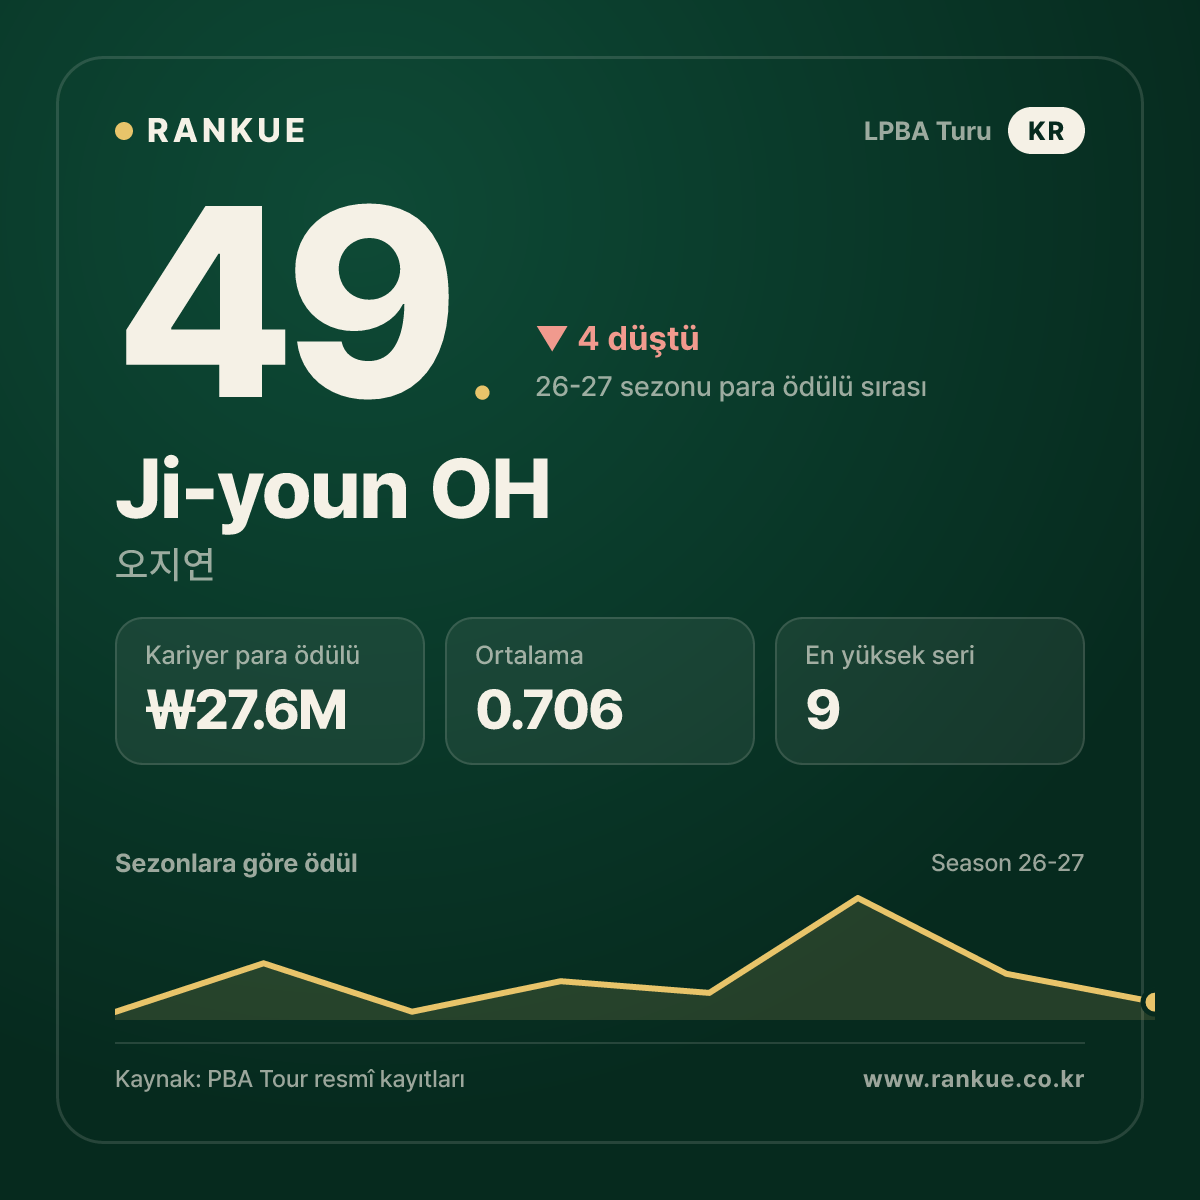
Task: Click '26-27 sezonu para ödülü sırası' caption
Action: coord(731,387)
